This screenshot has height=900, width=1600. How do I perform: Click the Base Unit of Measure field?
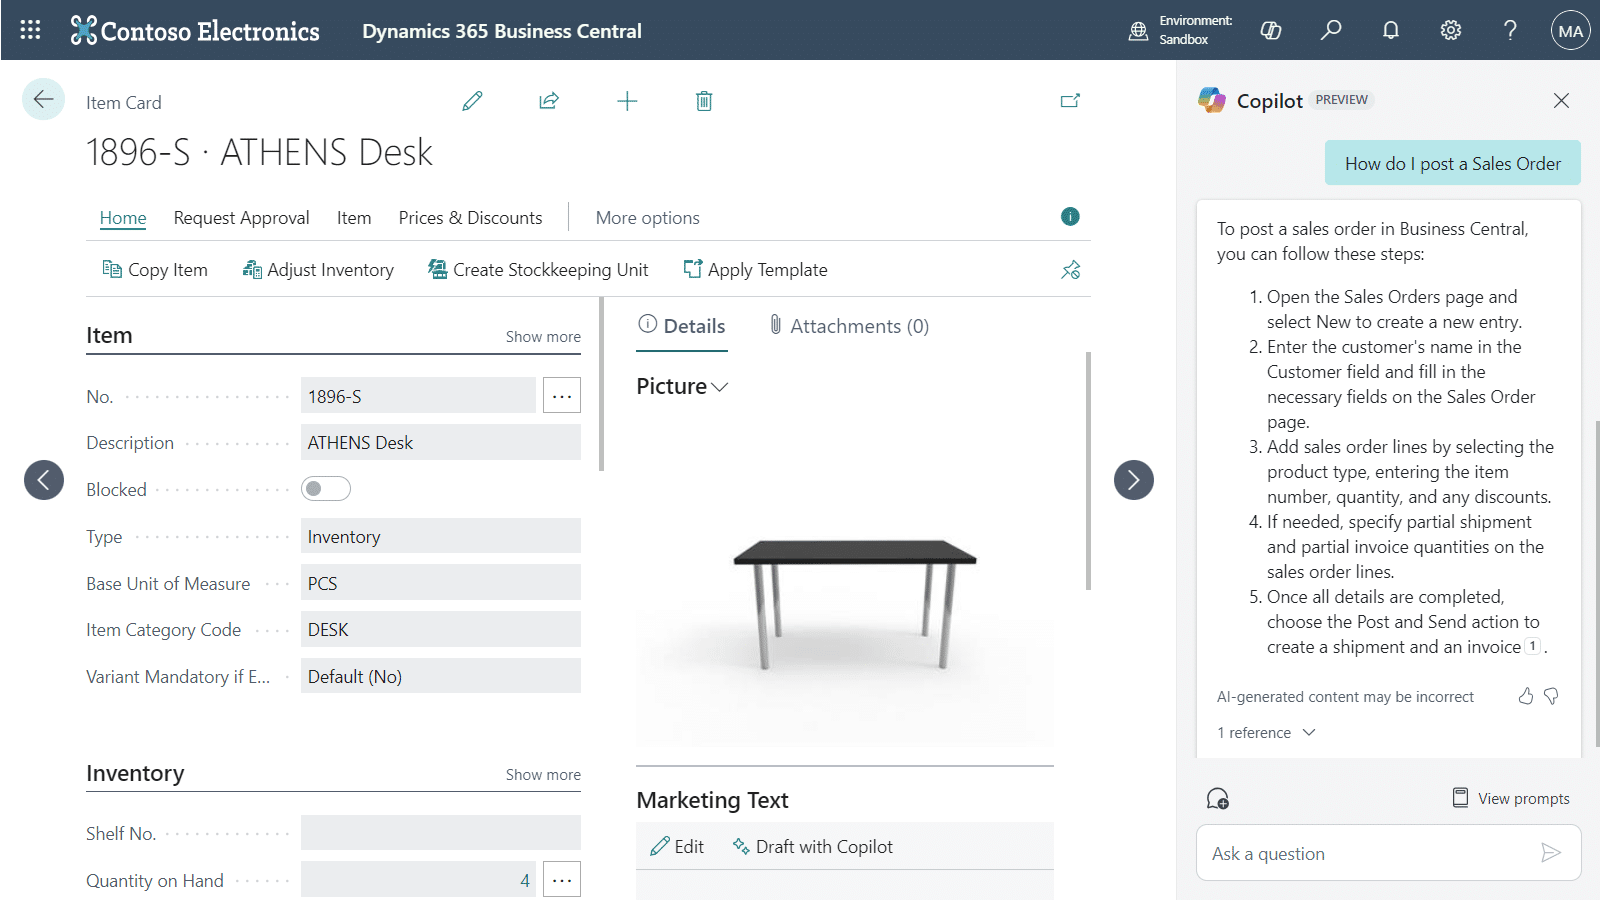441,583
